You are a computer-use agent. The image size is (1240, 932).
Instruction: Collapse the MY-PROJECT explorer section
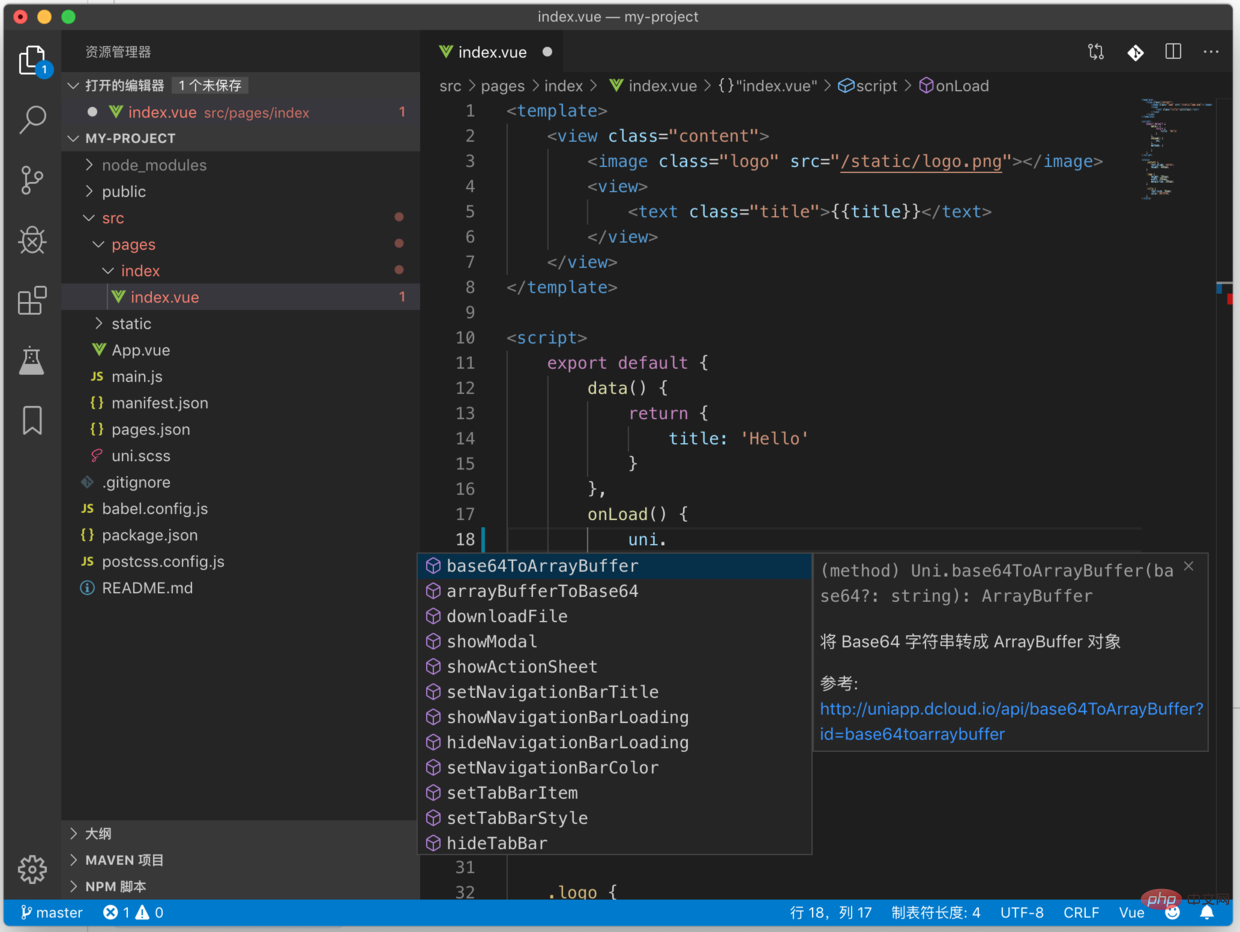coord(129,138)
